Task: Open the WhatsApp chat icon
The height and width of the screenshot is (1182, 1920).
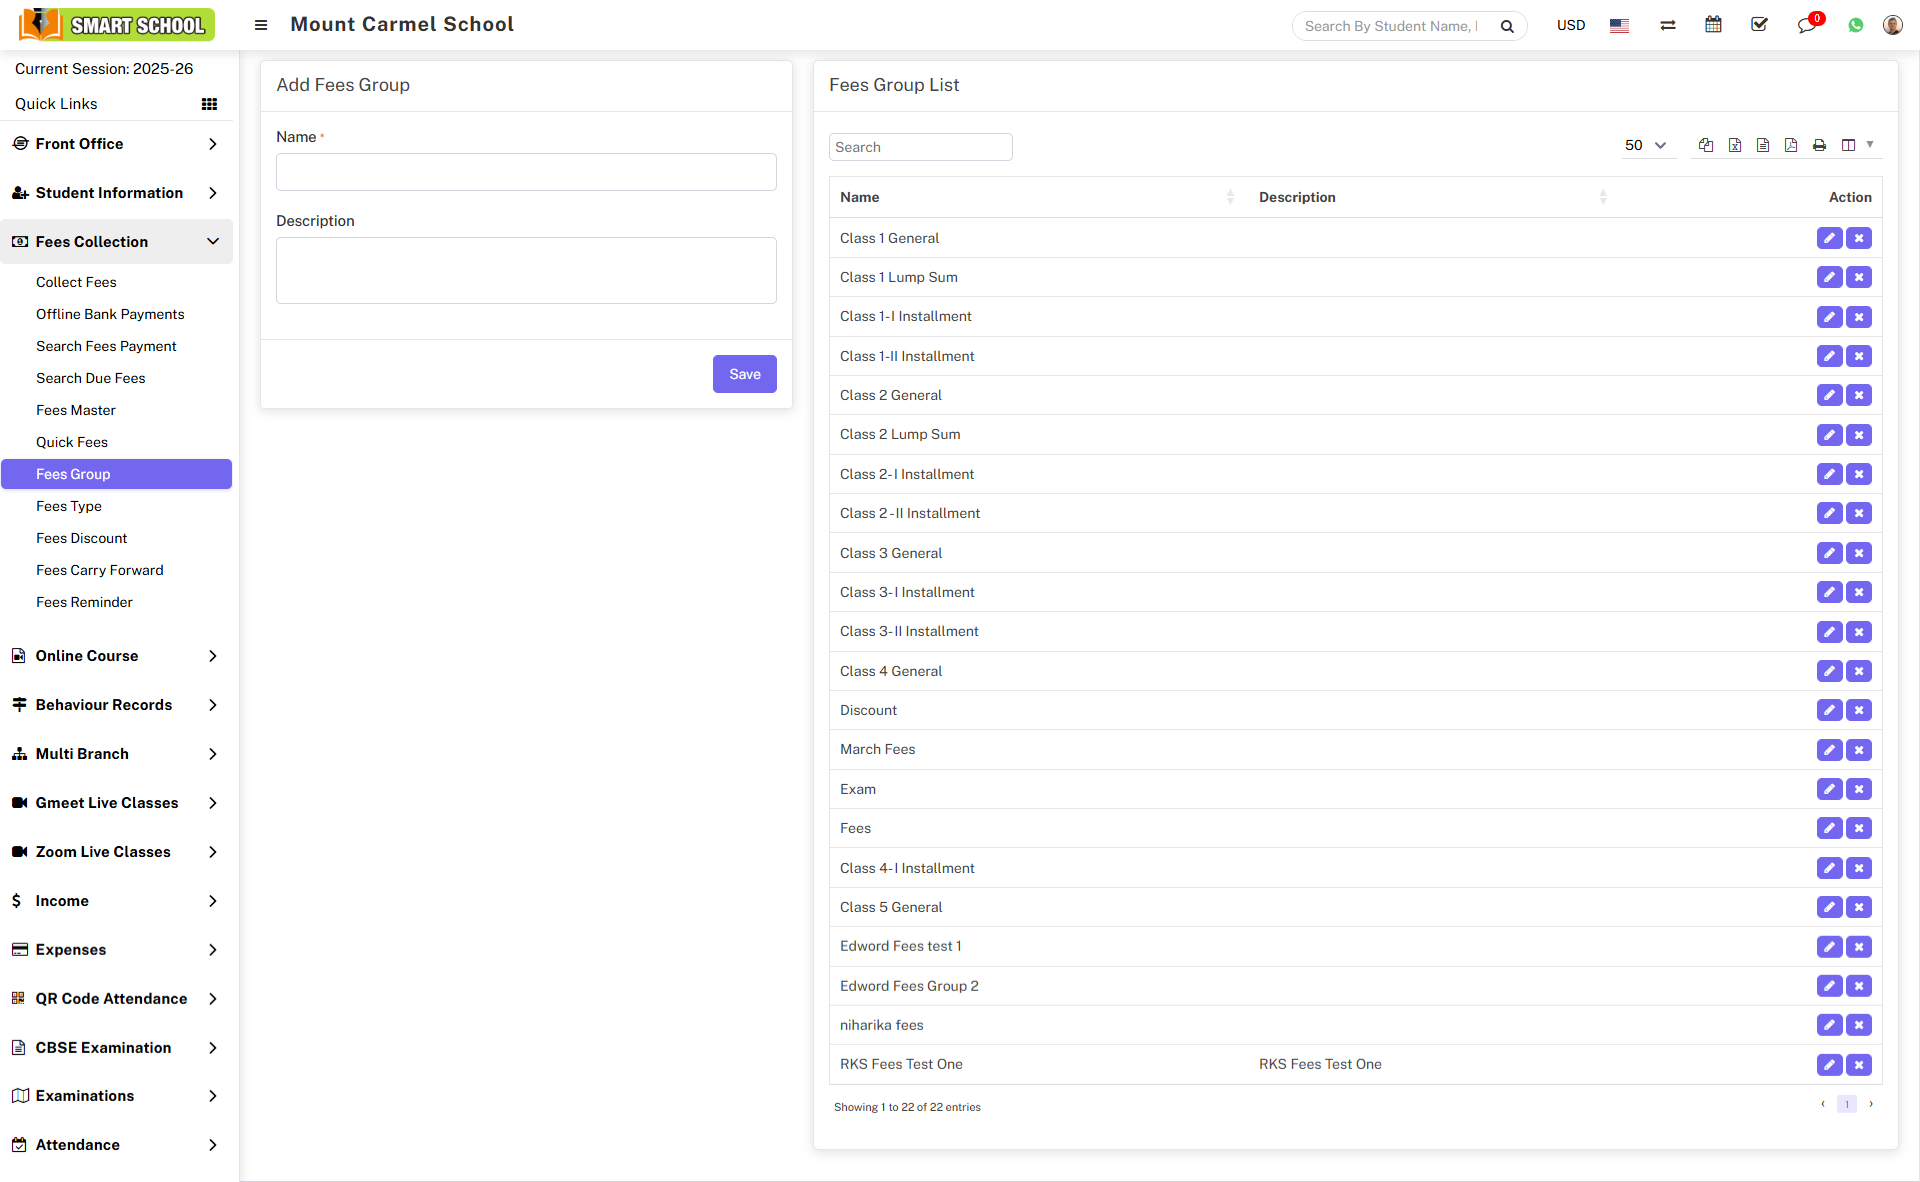Action: tap(1856, 25)
